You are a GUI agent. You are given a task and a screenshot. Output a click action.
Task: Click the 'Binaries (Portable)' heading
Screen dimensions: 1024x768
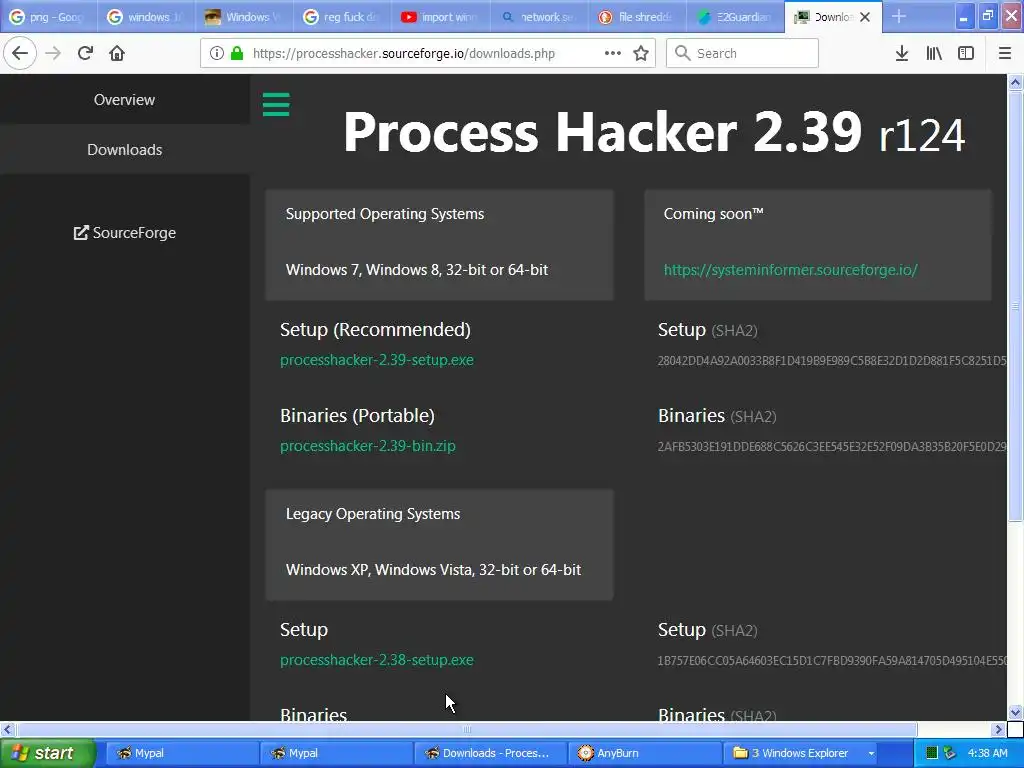click(357, 416)
